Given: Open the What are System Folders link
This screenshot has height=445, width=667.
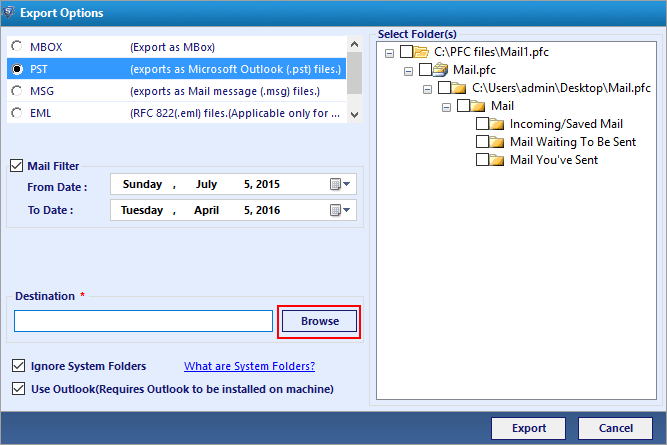Looking at the screenshot, I should click(x=249, y=366).
